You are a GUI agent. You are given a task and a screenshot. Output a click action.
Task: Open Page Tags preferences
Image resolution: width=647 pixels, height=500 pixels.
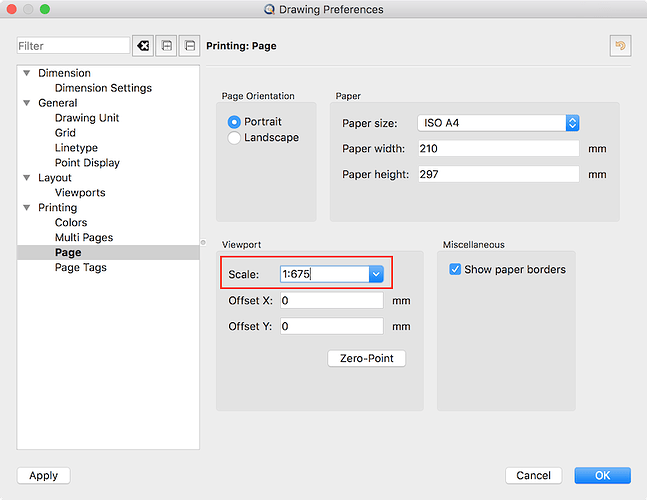point(81,267)
